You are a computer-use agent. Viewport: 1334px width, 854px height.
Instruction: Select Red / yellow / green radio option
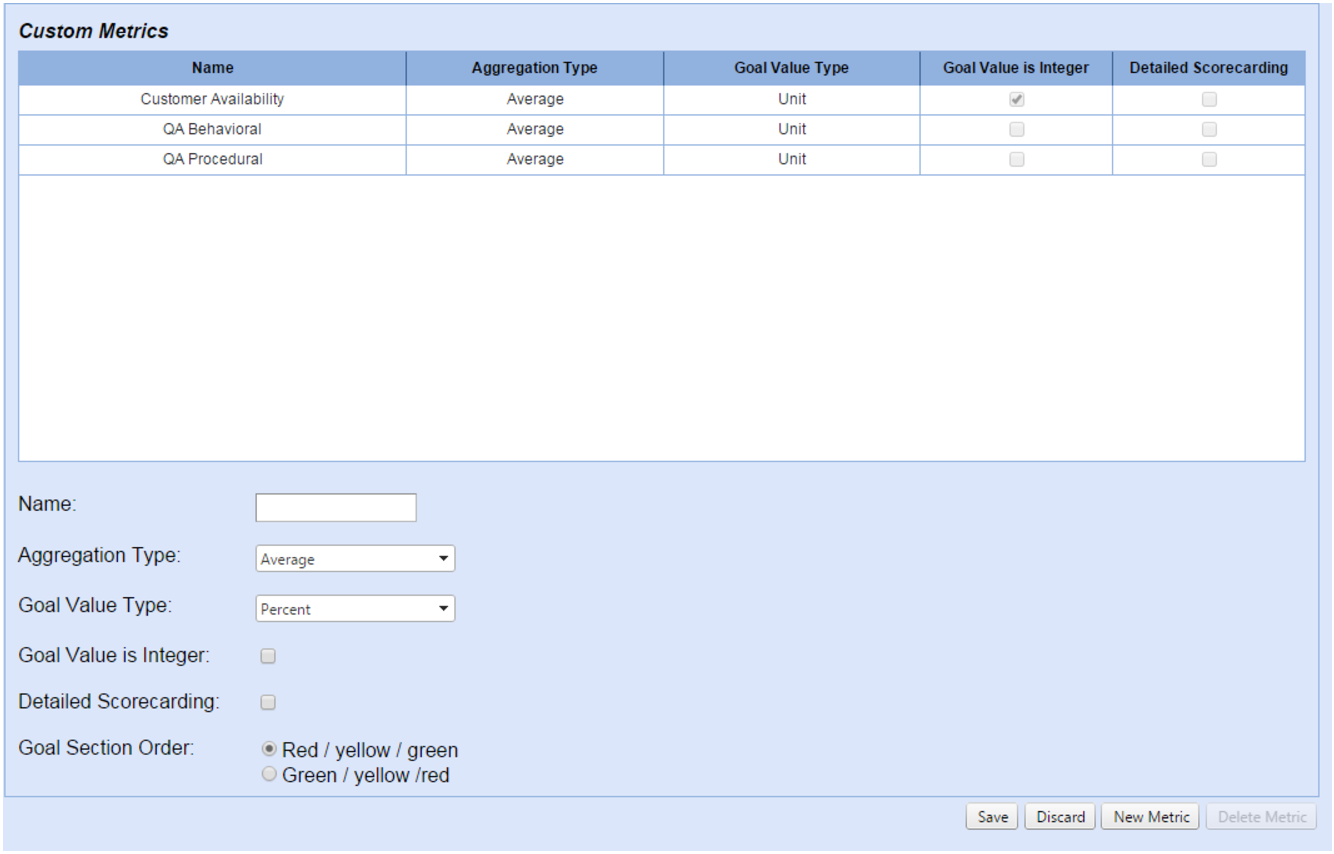(x=269, y=749)
